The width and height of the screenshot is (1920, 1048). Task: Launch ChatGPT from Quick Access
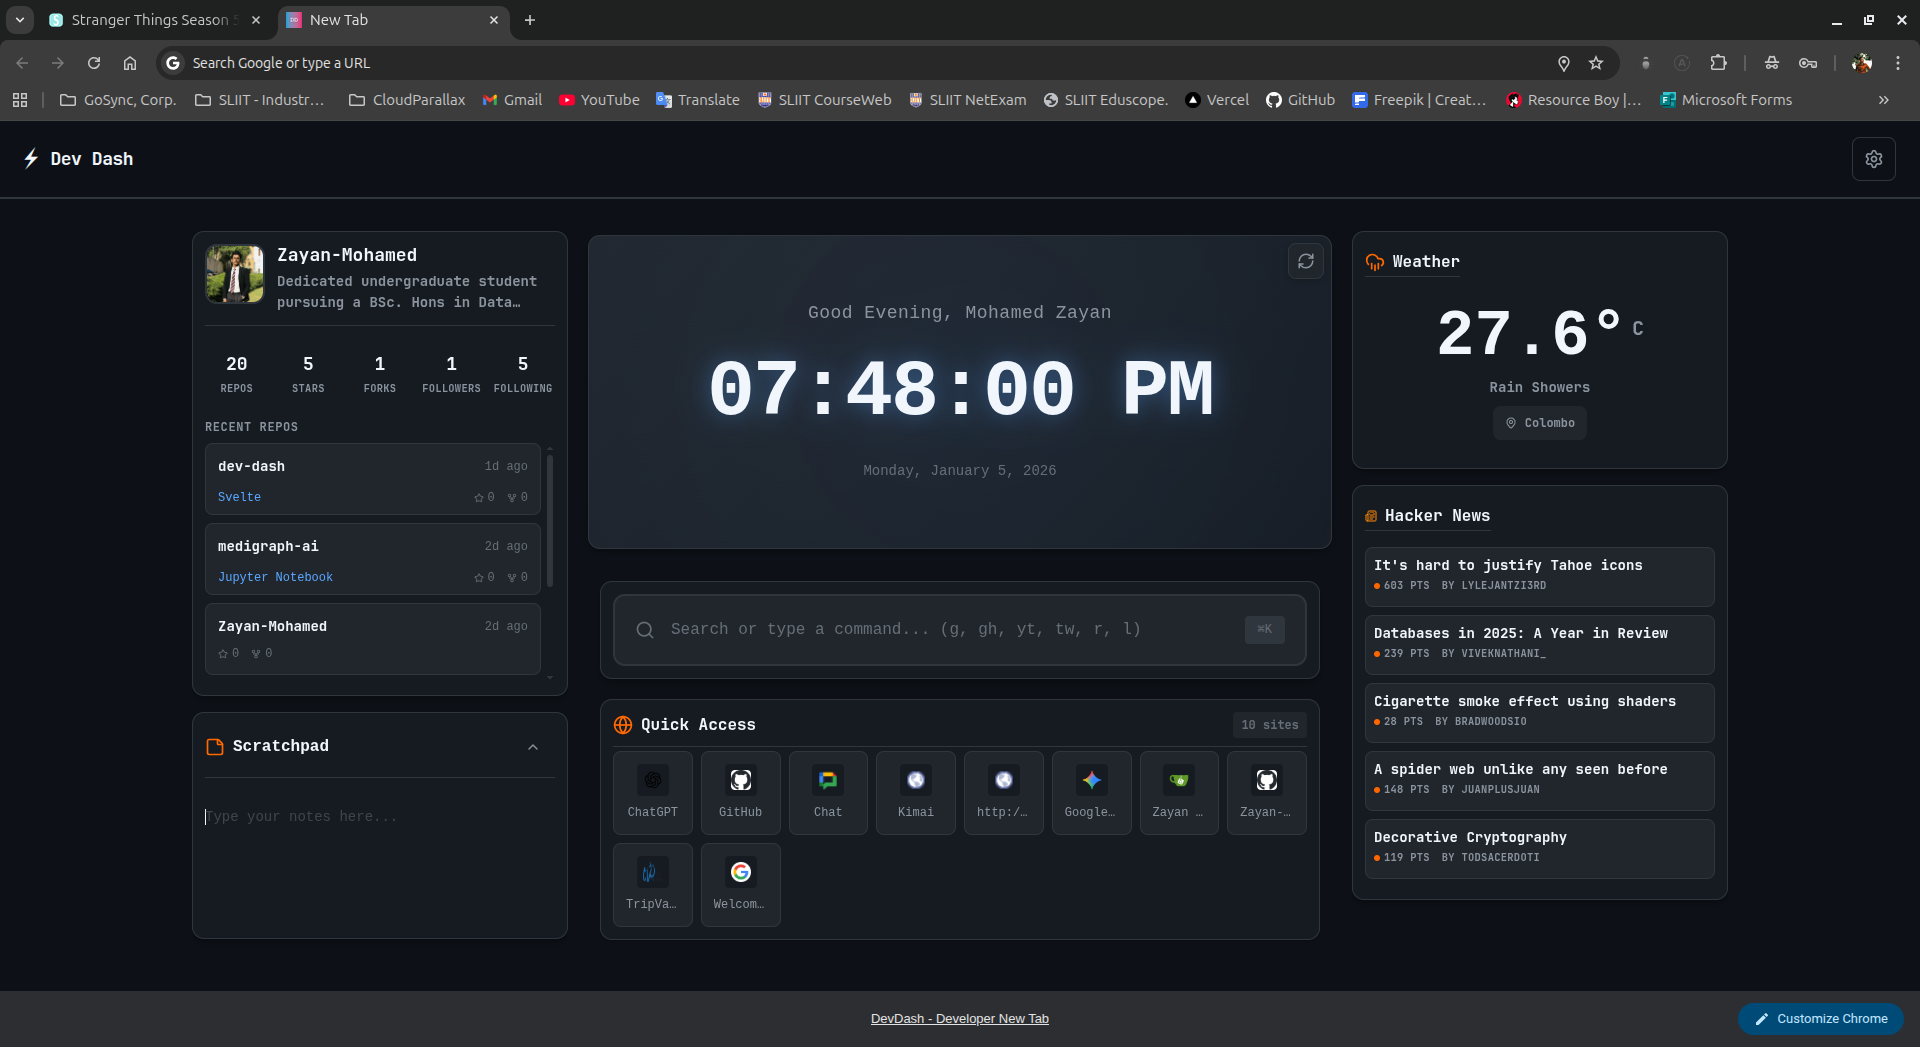pyautogui.click(x=652, y=792)
